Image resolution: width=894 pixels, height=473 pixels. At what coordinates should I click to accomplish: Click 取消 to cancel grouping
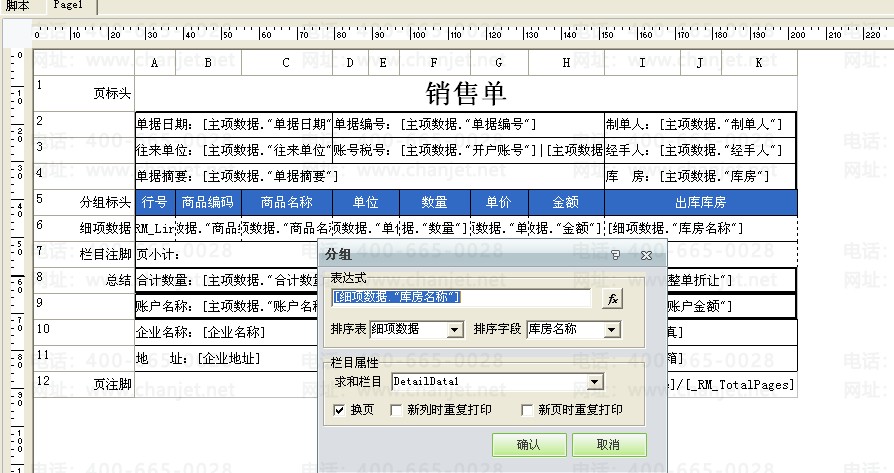[x=608, y=445]
